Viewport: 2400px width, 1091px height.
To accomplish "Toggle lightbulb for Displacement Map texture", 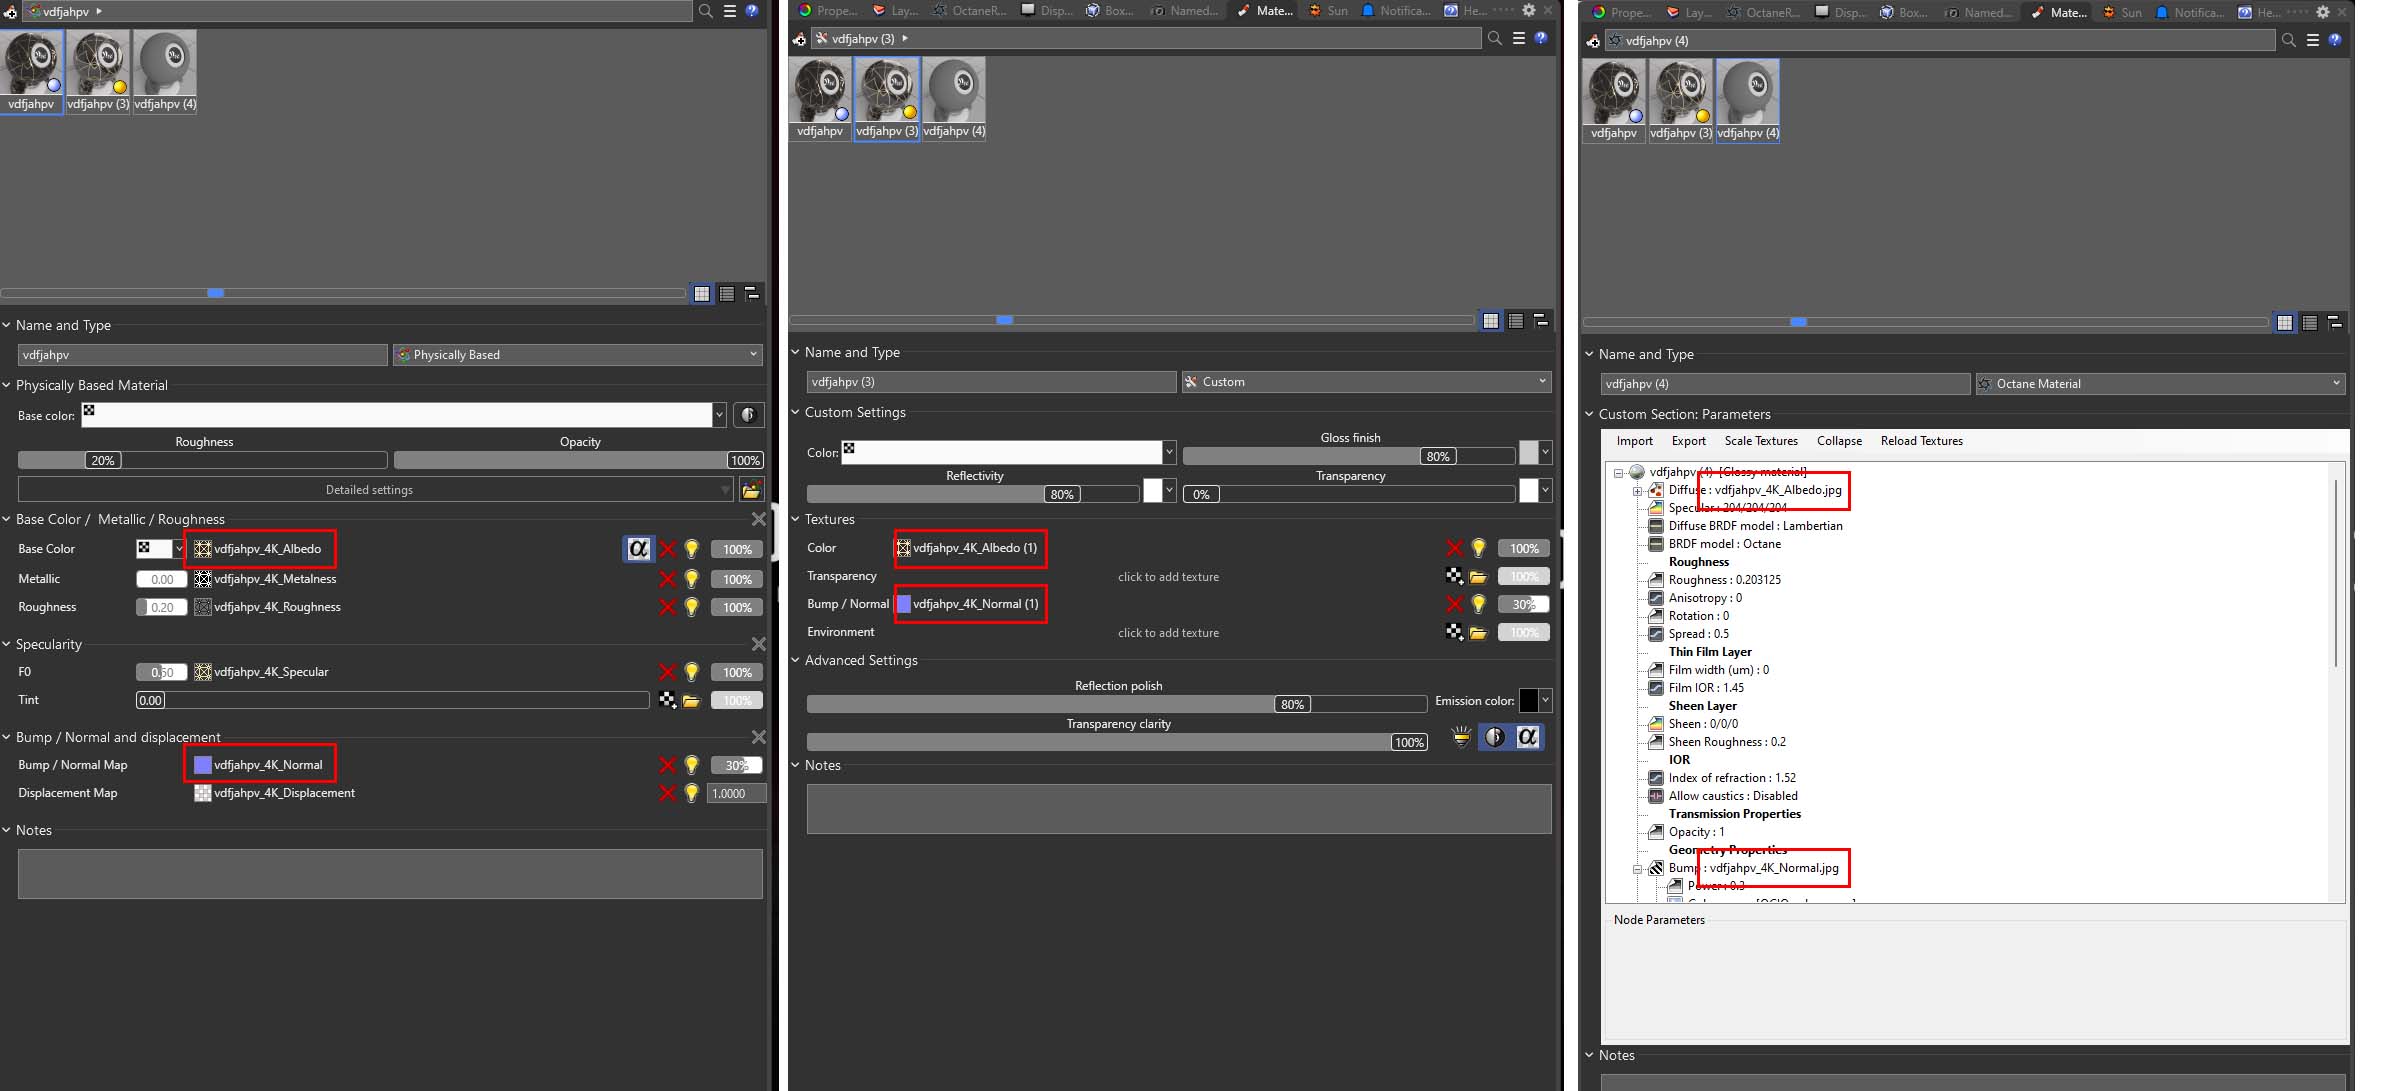I will point(691,793).
